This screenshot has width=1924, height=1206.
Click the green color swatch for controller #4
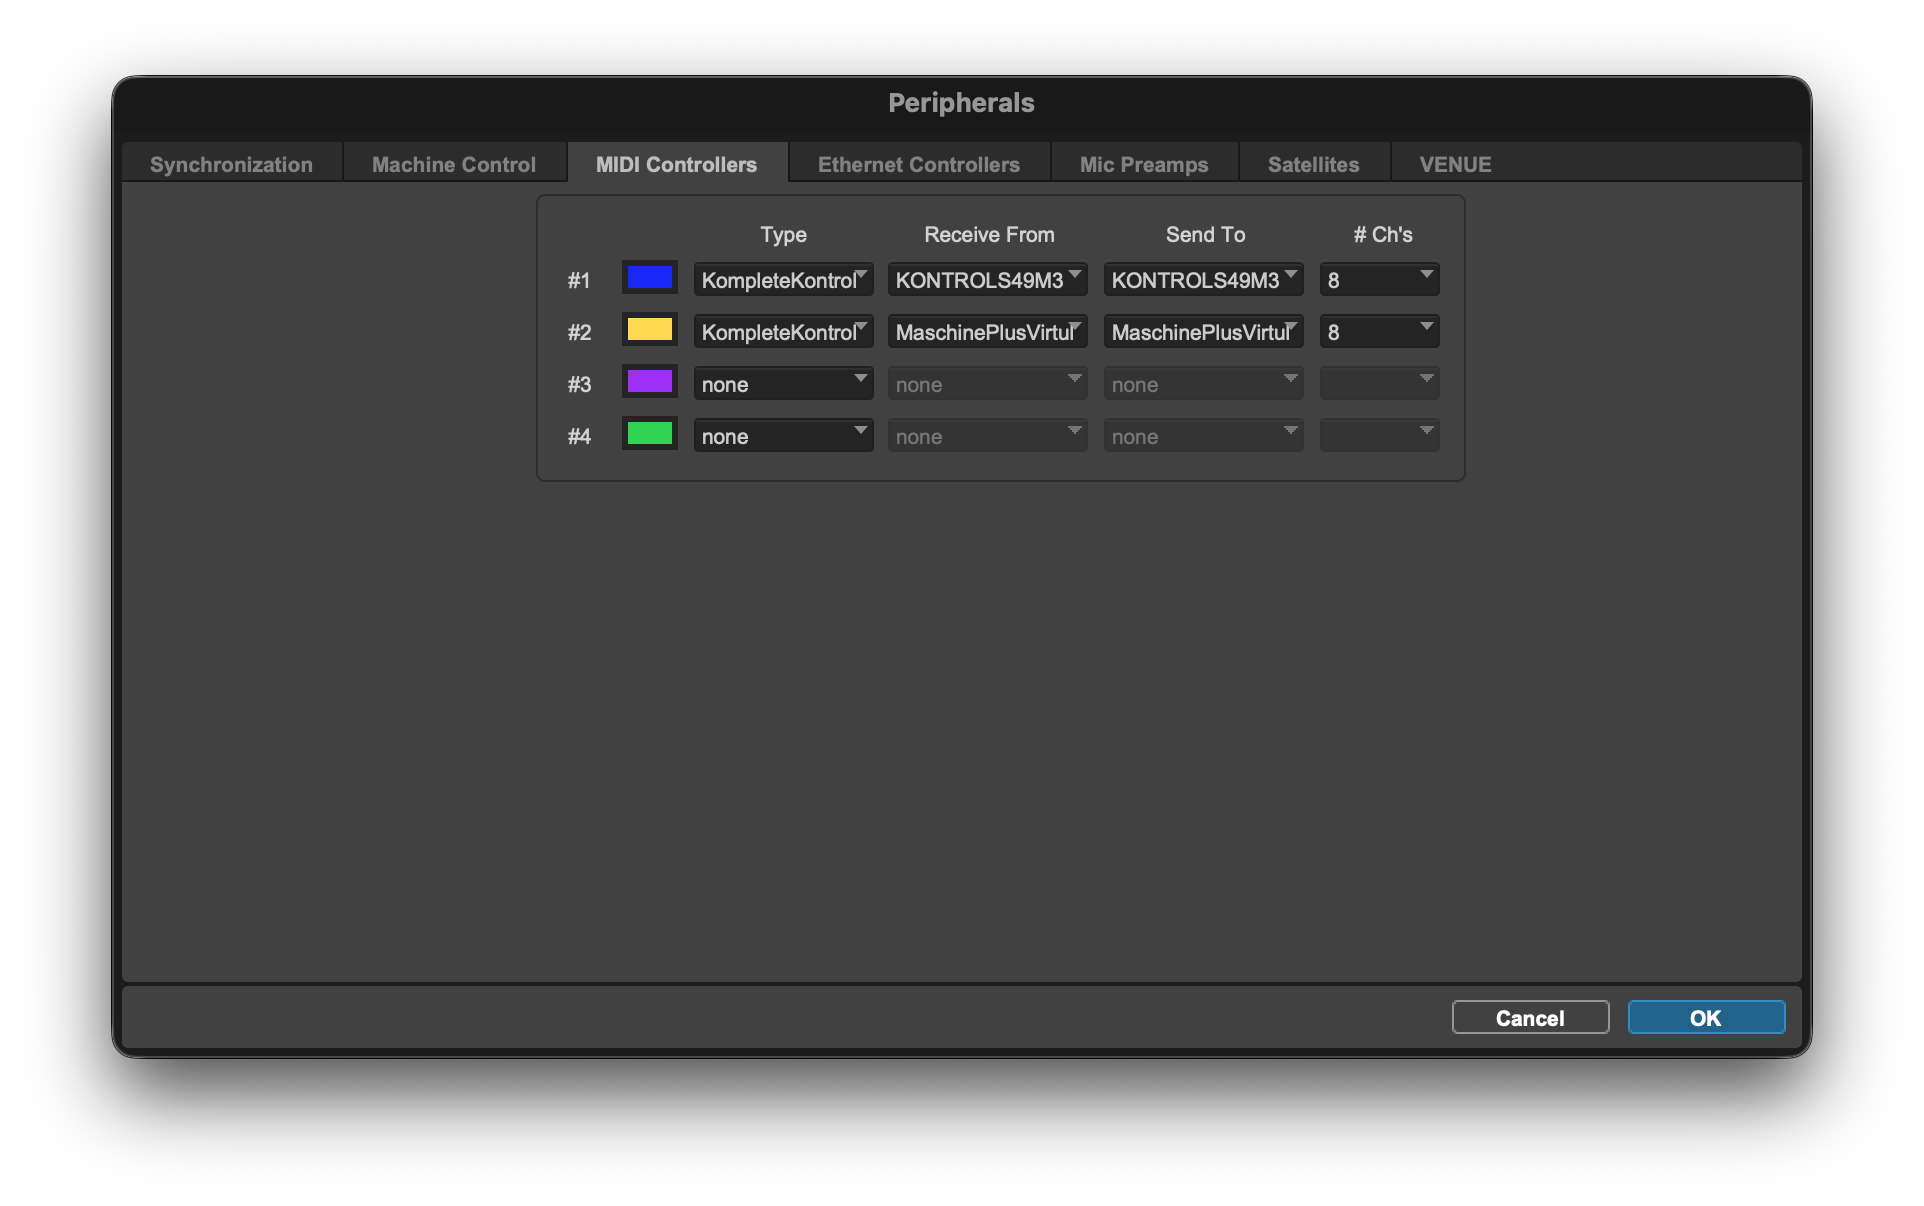tap(649, 434)
